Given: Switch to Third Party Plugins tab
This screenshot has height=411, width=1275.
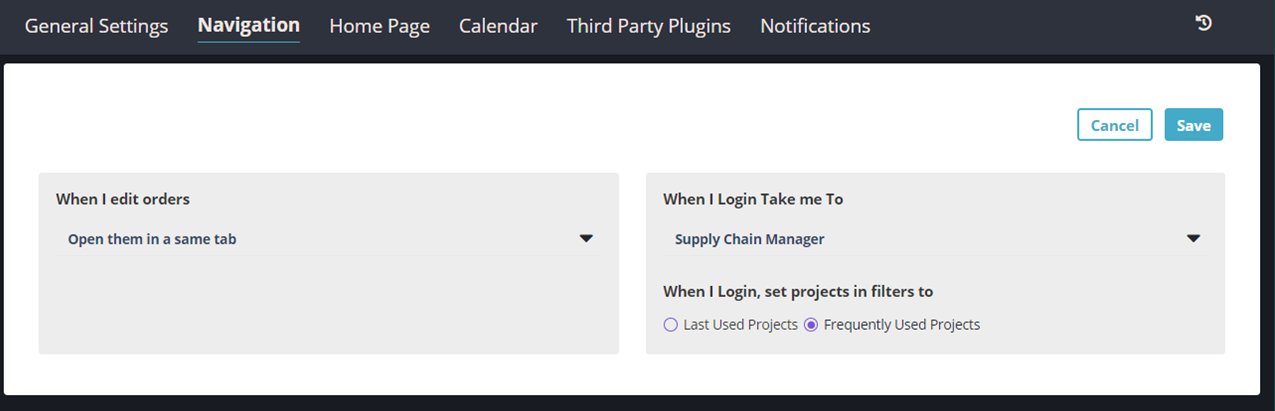Looking at the screenshot, I should [x=648, y=26].
